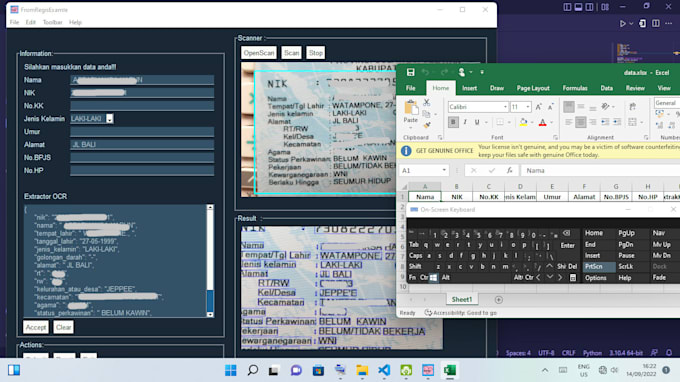Open the Page Layout ribbon tab
Viewport: 680px width, 382px height.
[x=533, y=88]
